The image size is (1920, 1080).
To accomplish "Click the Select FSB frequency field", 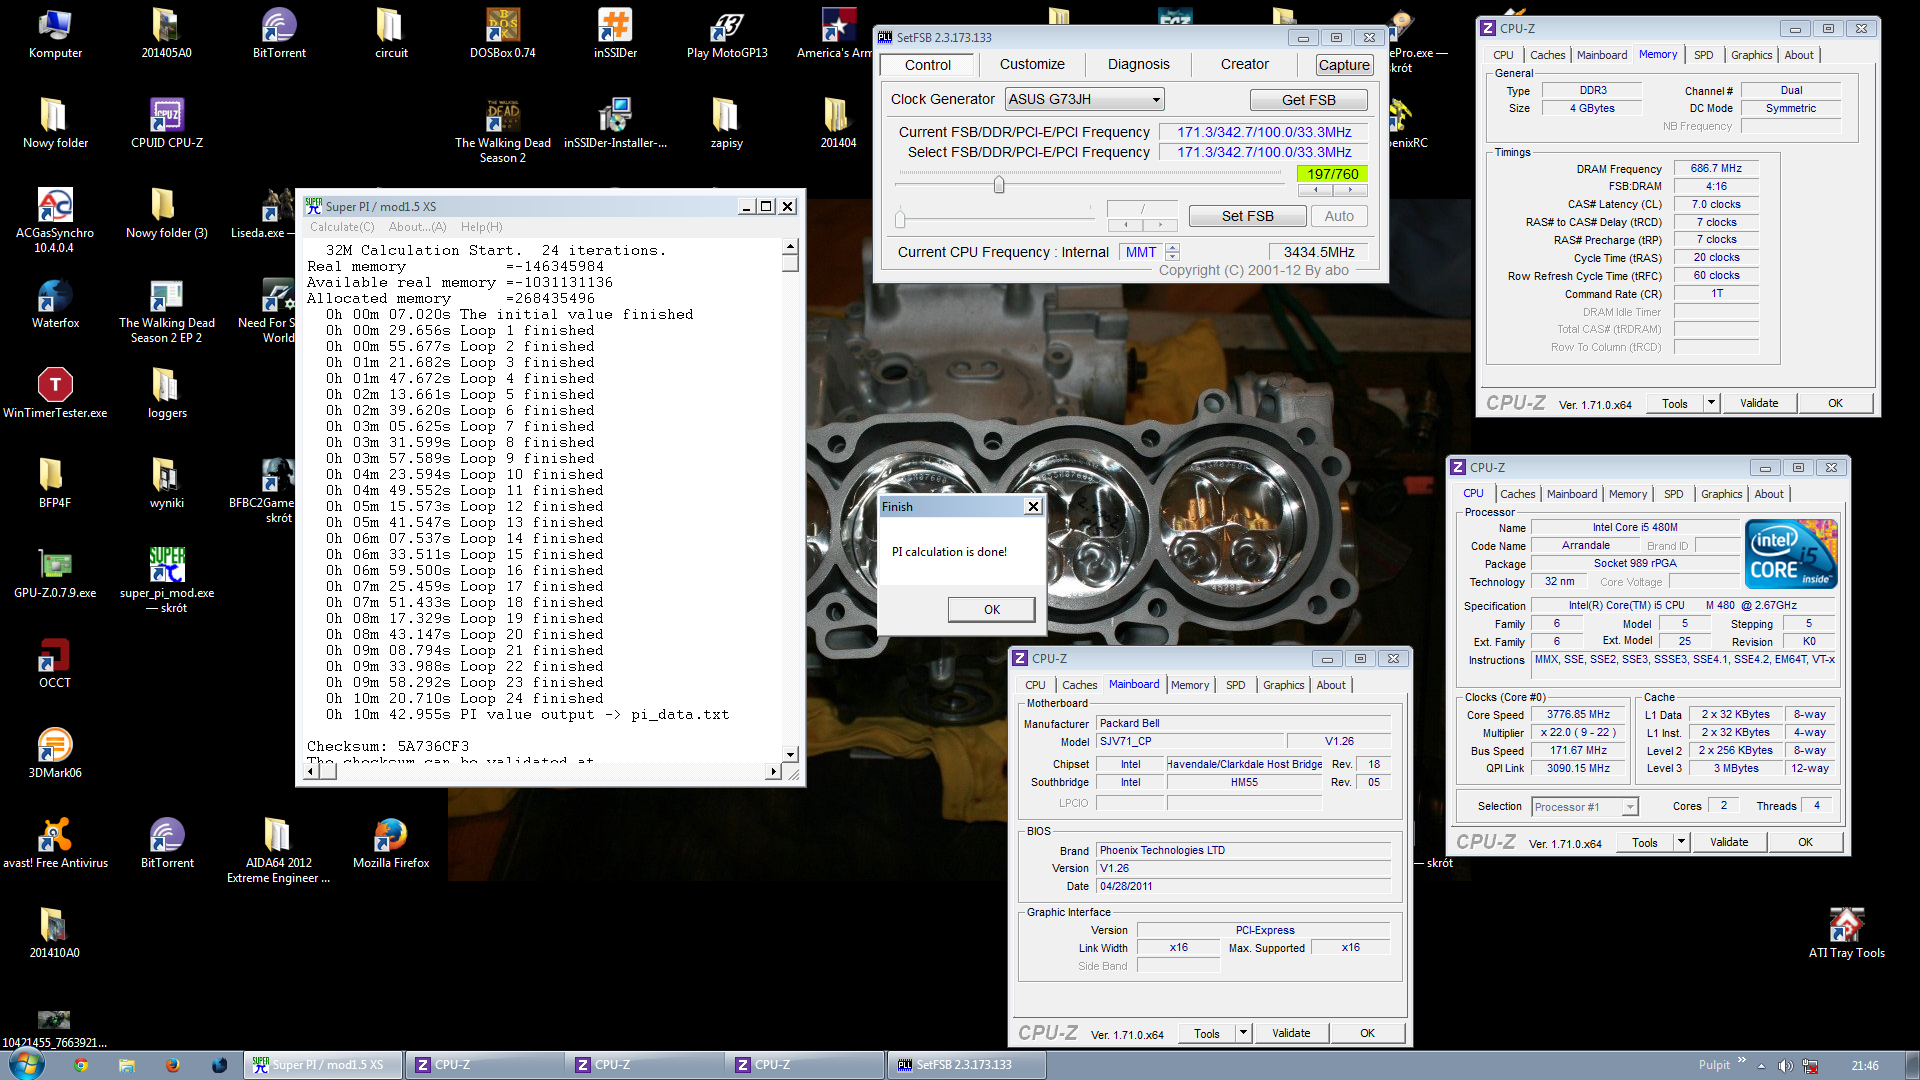I will 1264,152.
